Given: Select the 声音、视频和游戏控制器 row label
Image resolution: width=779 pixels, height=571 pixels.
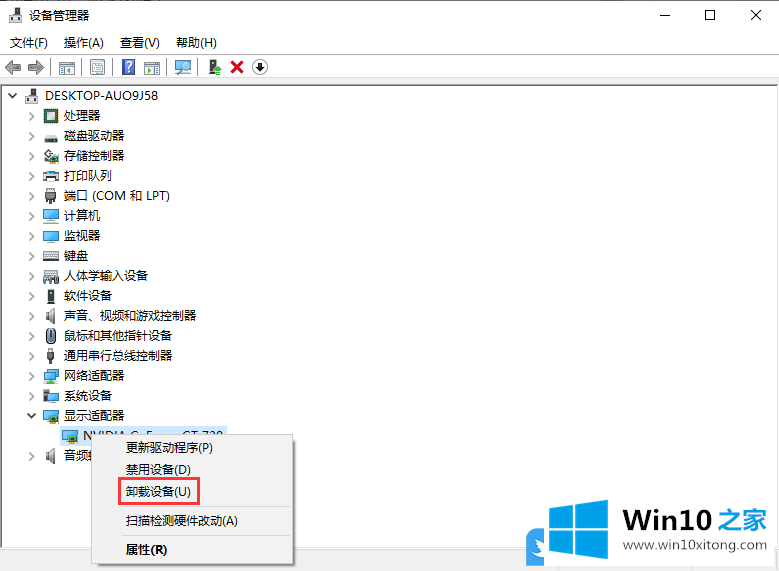Looking at the screenshot, I should [130, 316].
